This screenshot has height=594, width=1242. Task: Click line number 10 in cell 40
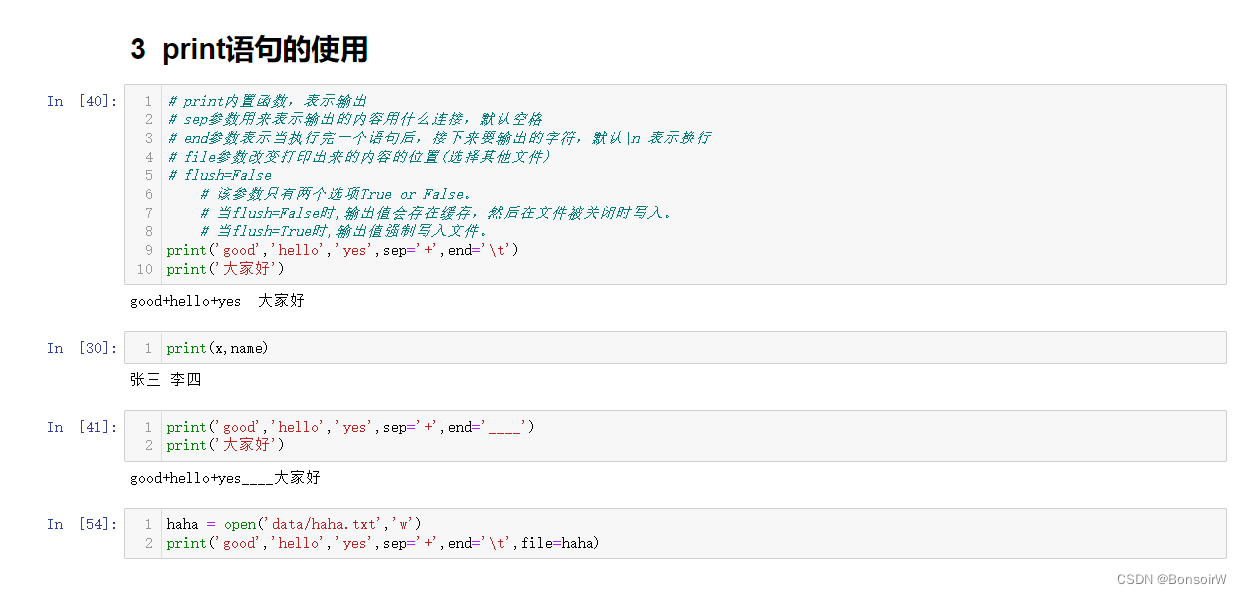coord(143,269)
